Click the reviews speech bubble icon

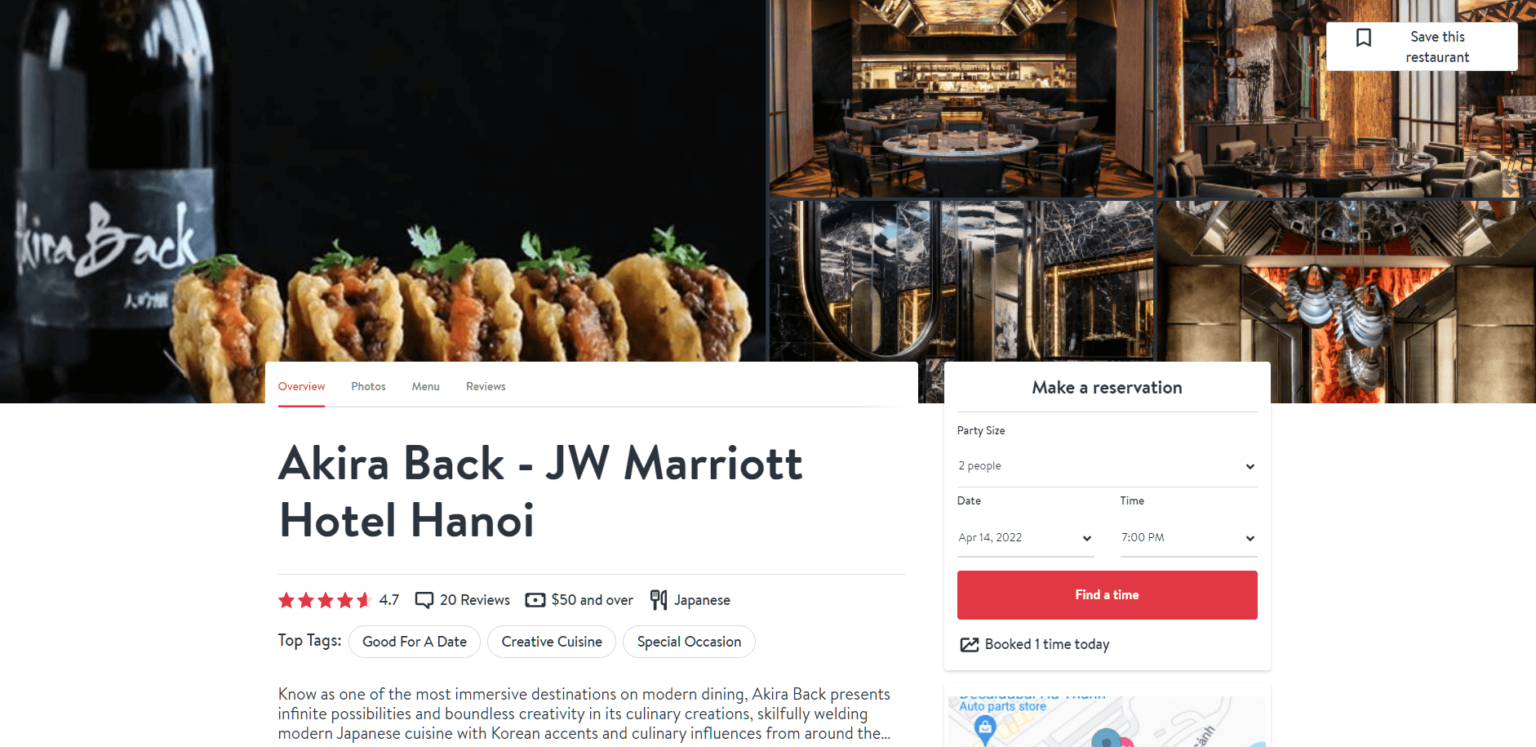point(424,600)
